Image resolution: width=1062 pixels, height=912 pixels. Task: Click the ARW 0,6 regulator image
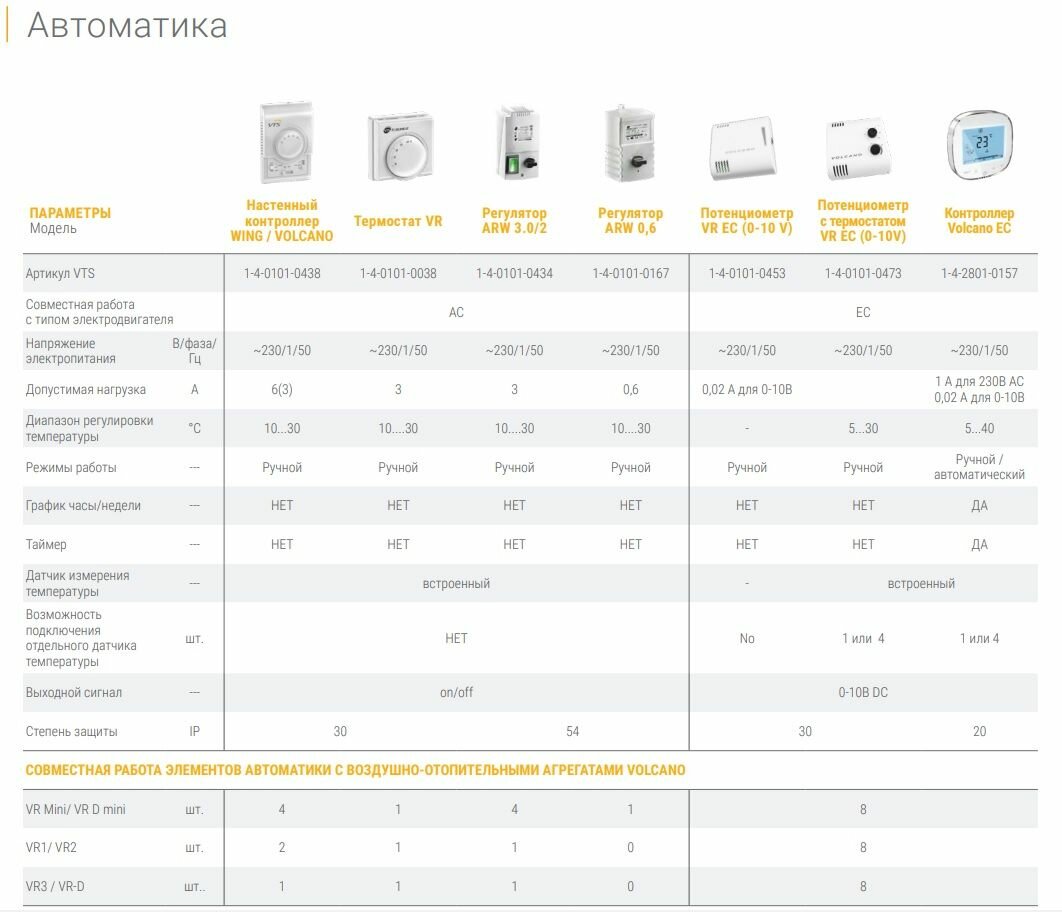tap(631, 143)
